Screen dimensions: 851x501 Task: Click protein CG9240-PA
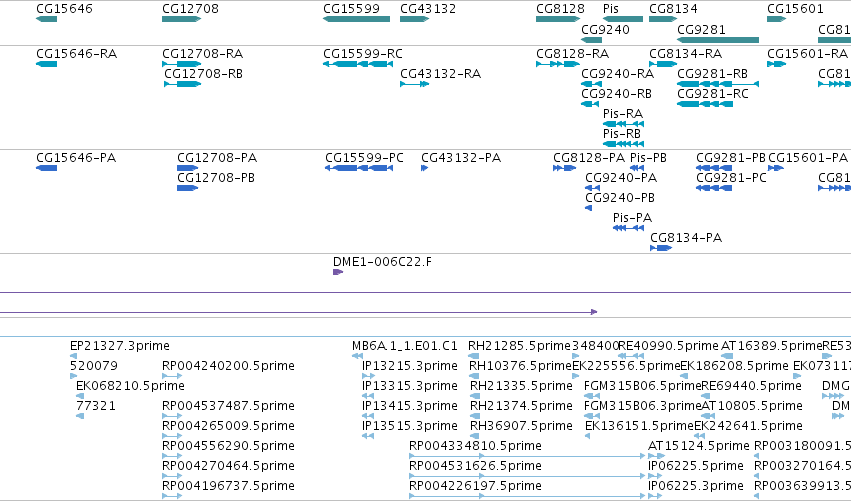(x=592, y=188)
